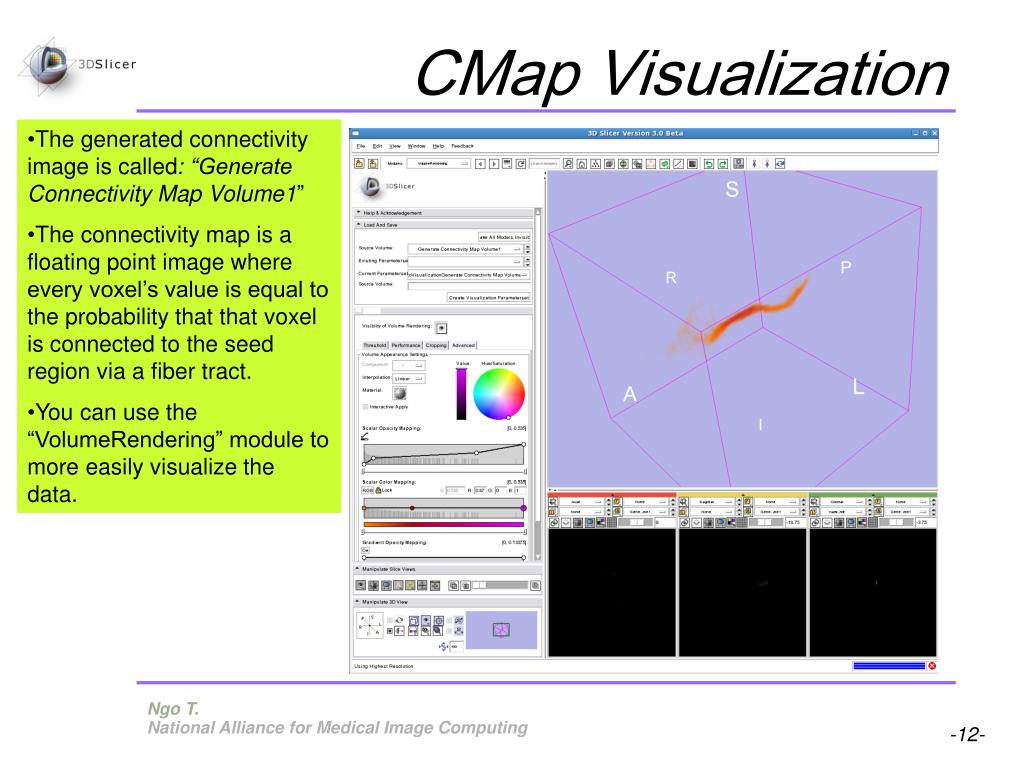This screenshot has height=768, width=1024.
Task: Open the Window menu
Action: pos(416,146)
